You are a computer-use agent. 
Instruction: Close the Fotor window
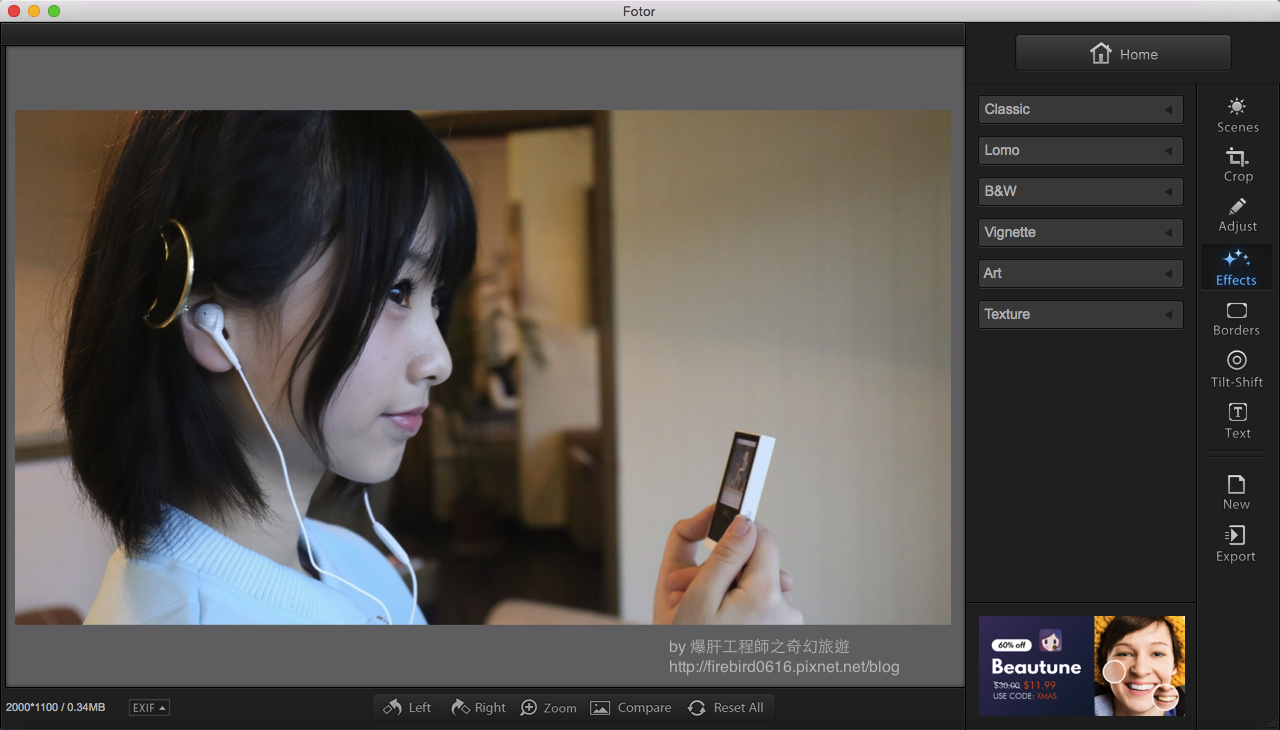coord(14,11)
